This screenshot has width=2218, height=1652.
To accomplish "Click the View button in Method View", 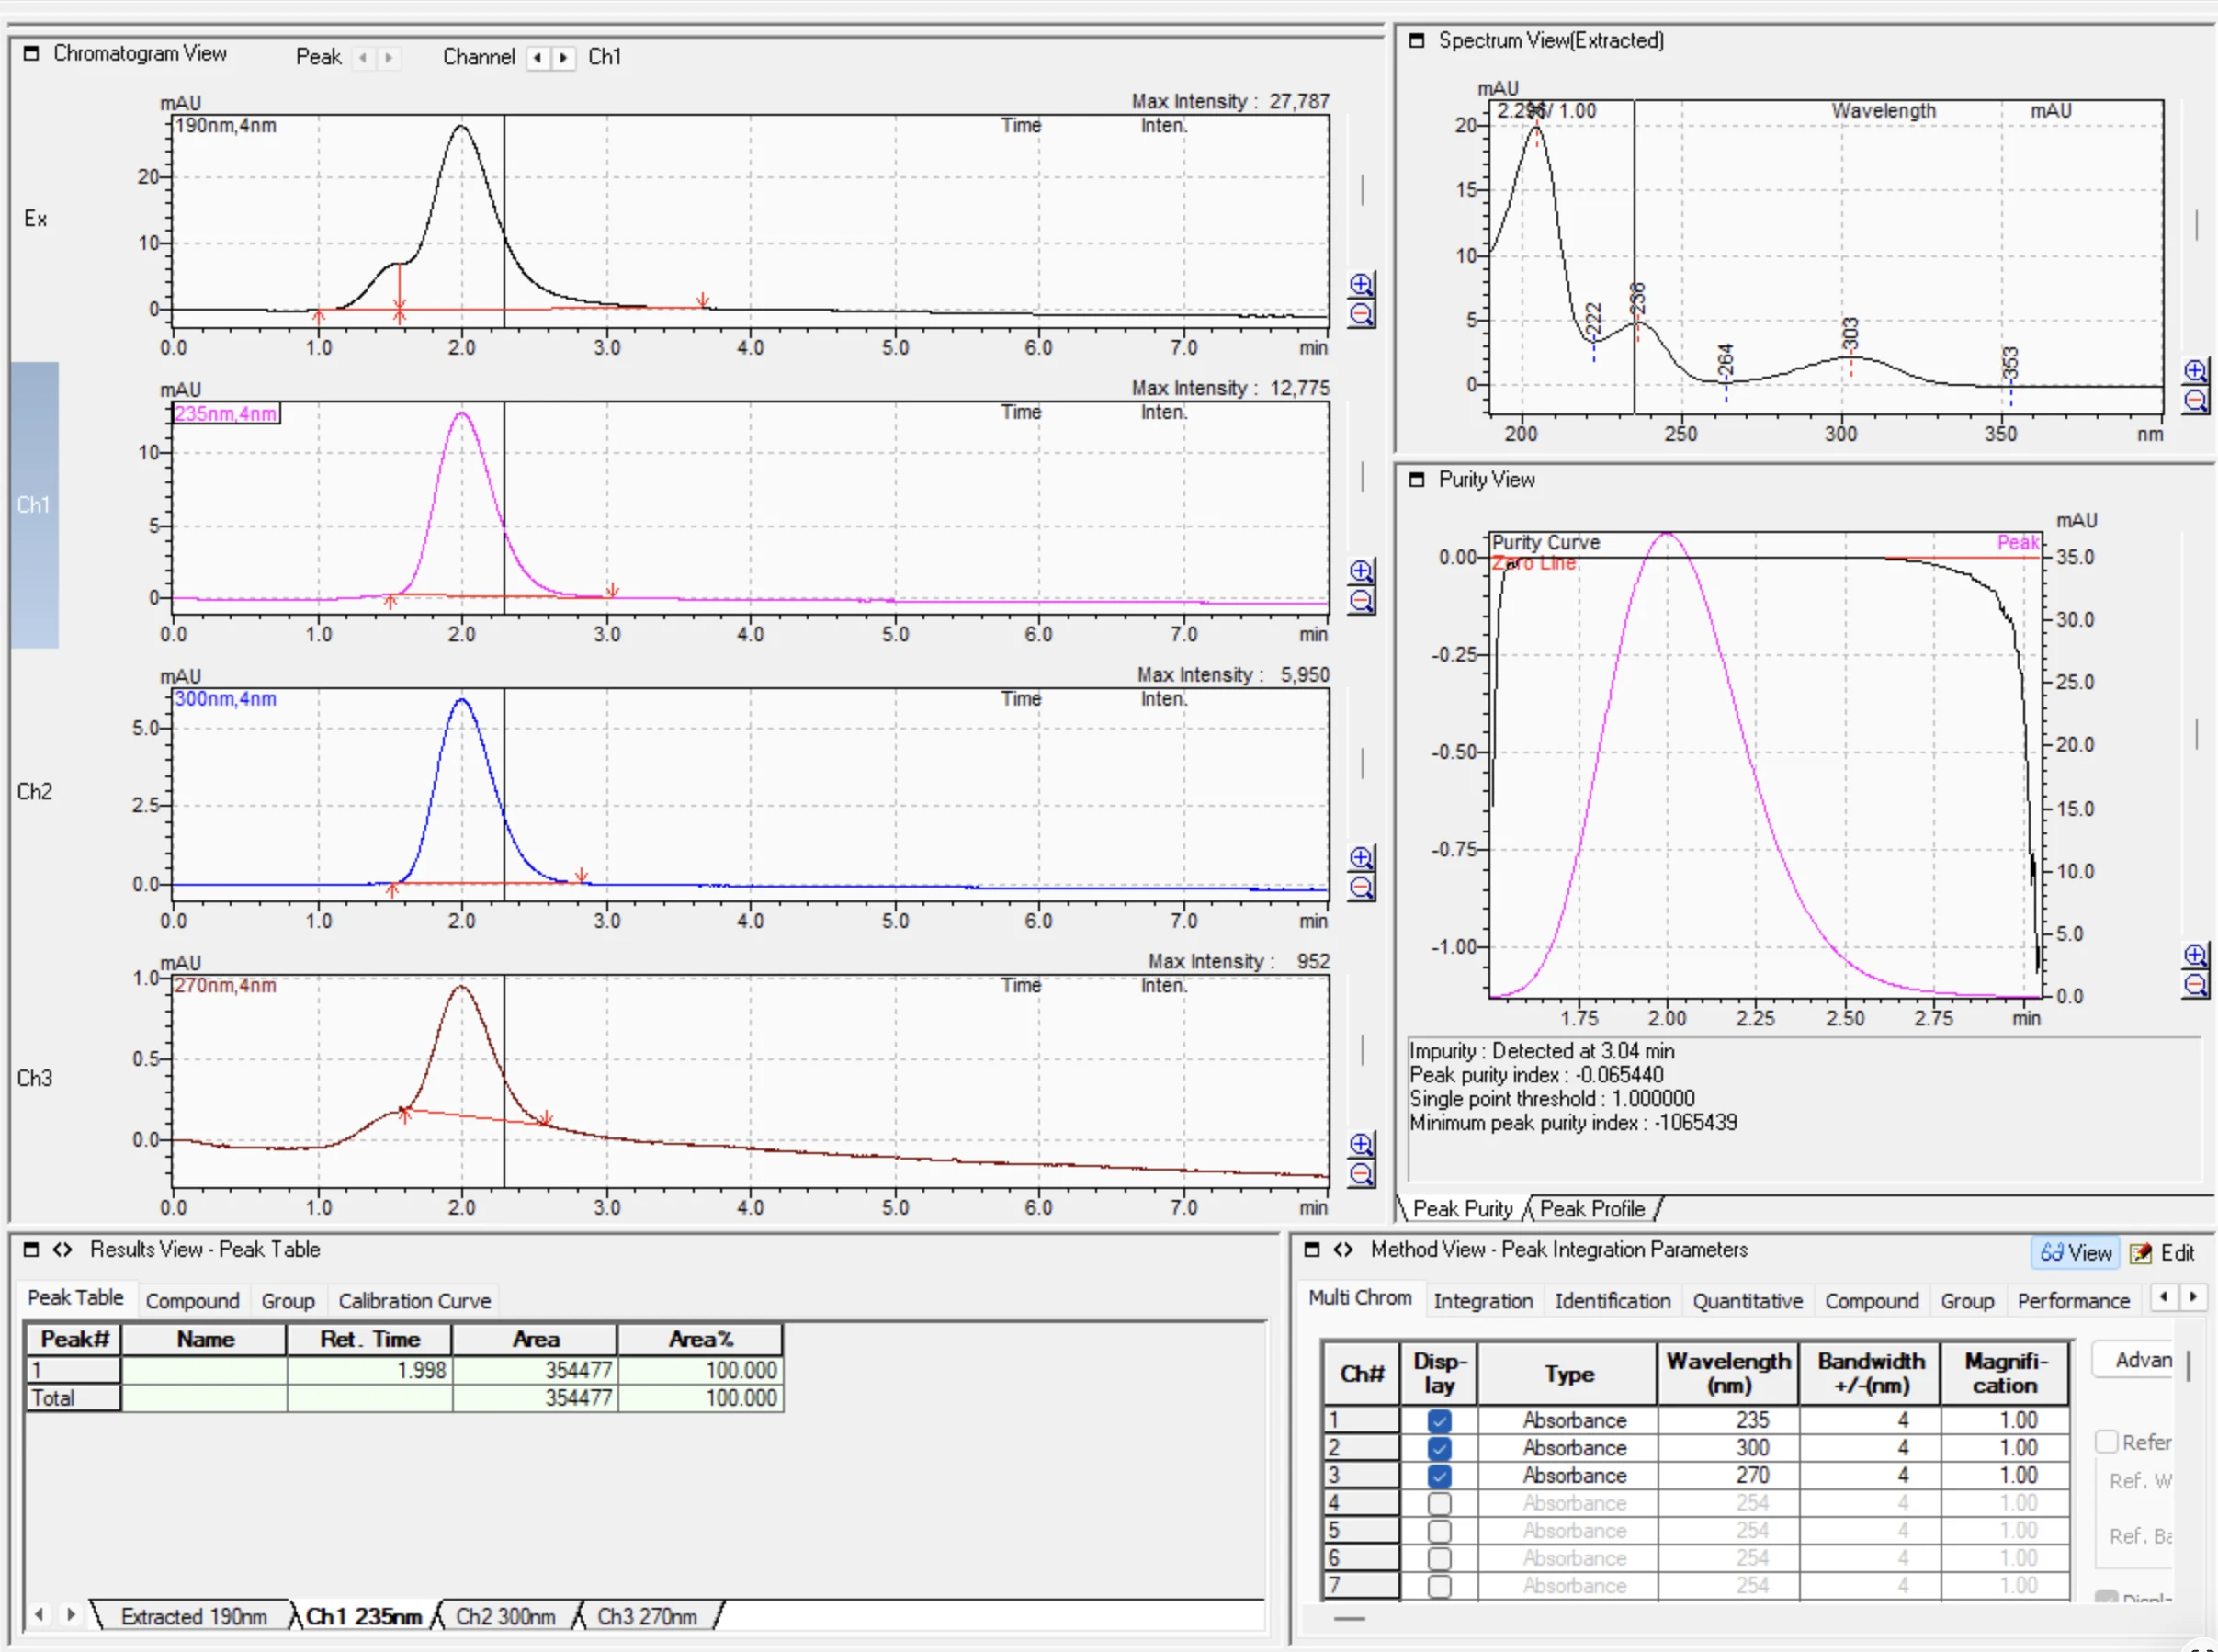I will pyautogui.click(x=2076, y=1252).
